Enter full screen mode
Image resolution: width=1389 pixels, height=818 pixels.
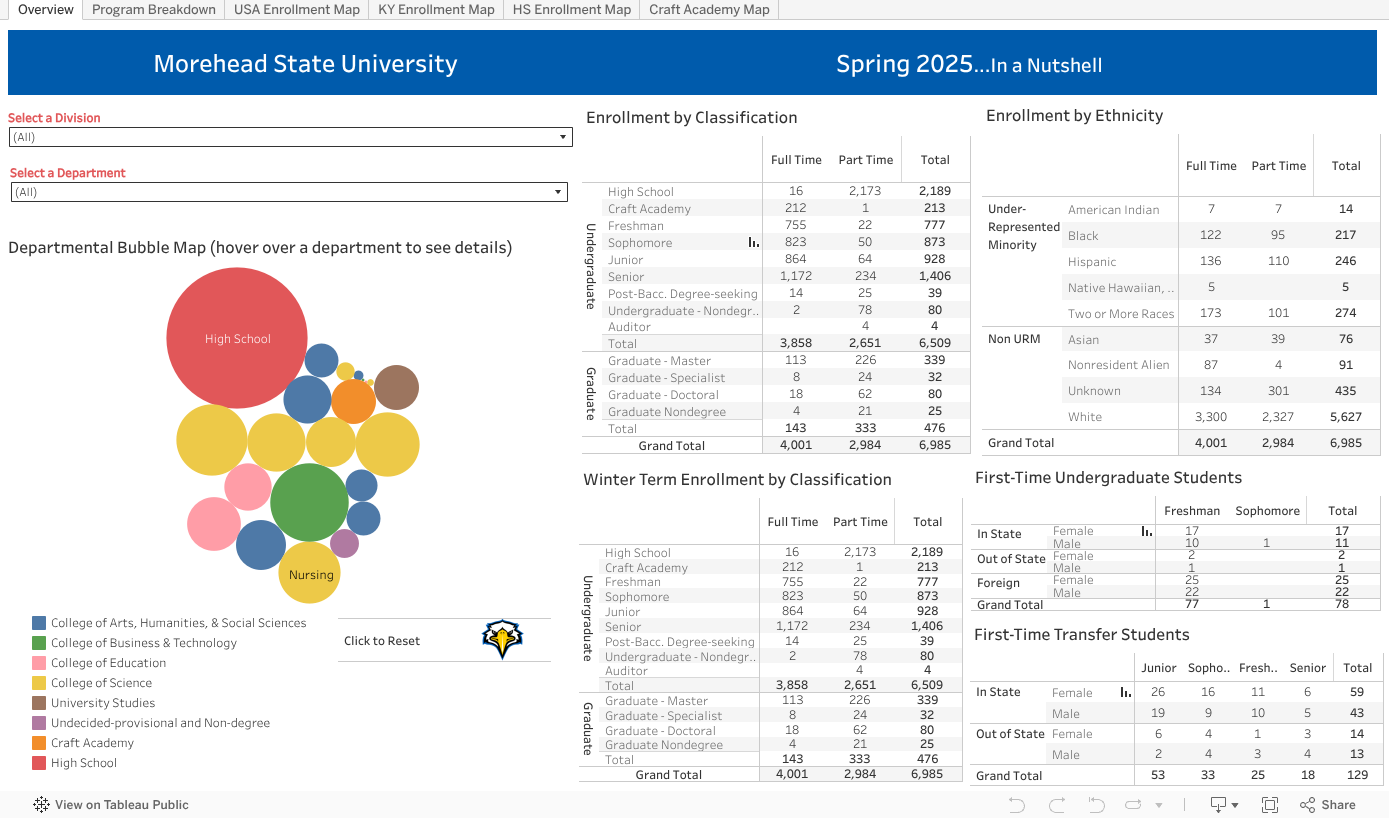coord(1270,805)
